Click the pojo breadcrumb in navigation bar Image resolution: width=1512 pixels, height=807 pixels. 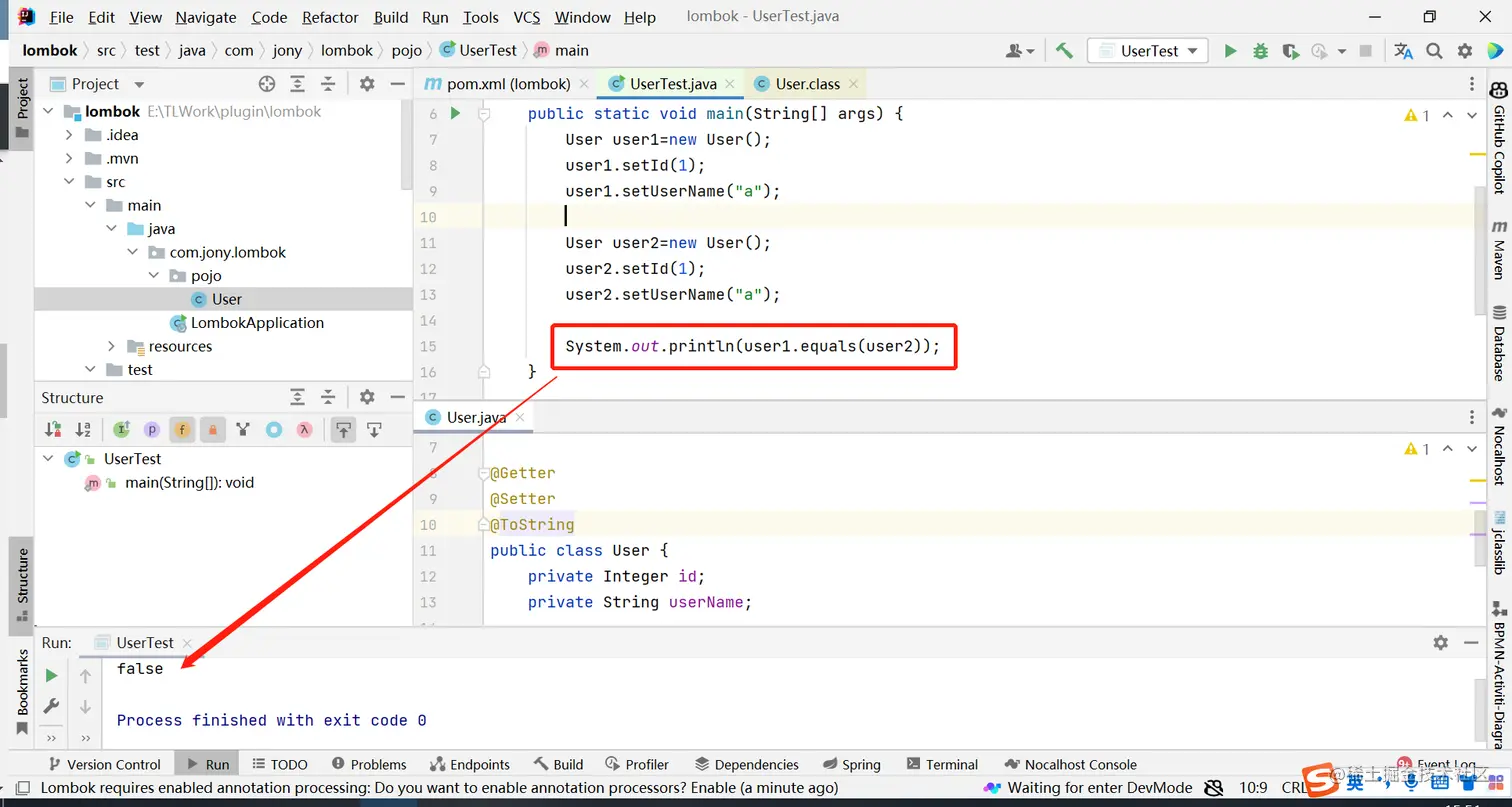click(x=406, y=50)
